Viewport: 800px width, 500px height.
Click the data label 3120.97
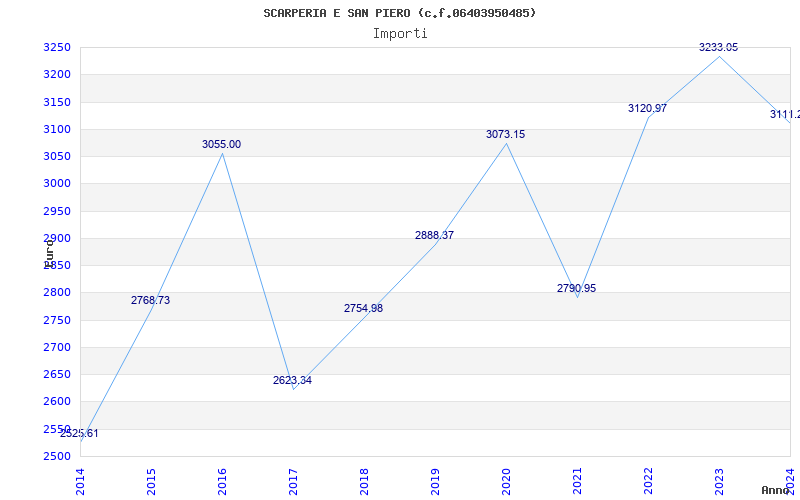click(647, 109)
